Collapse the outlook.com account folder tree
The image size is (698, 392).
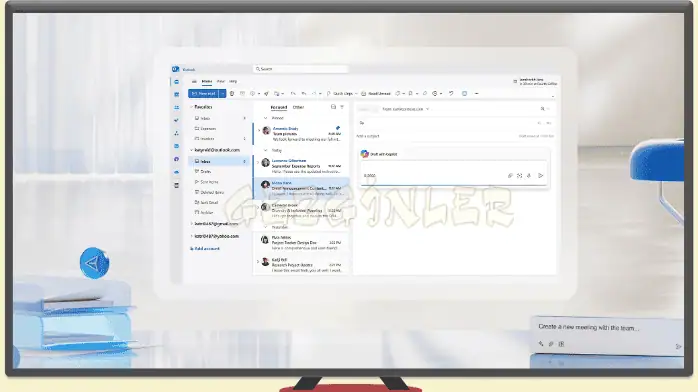pyautogui.click(x=191, y=150)
